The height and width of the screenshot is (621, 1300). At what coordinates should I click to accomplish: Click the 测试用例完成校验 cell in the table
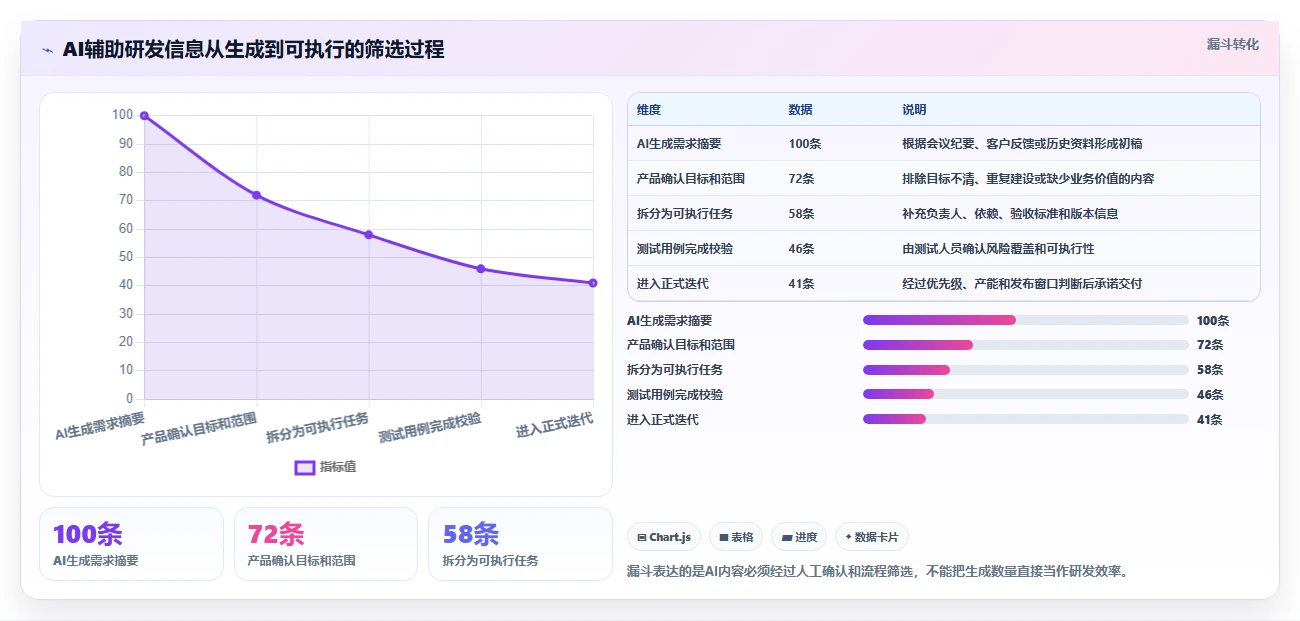[x=685, y=248]
